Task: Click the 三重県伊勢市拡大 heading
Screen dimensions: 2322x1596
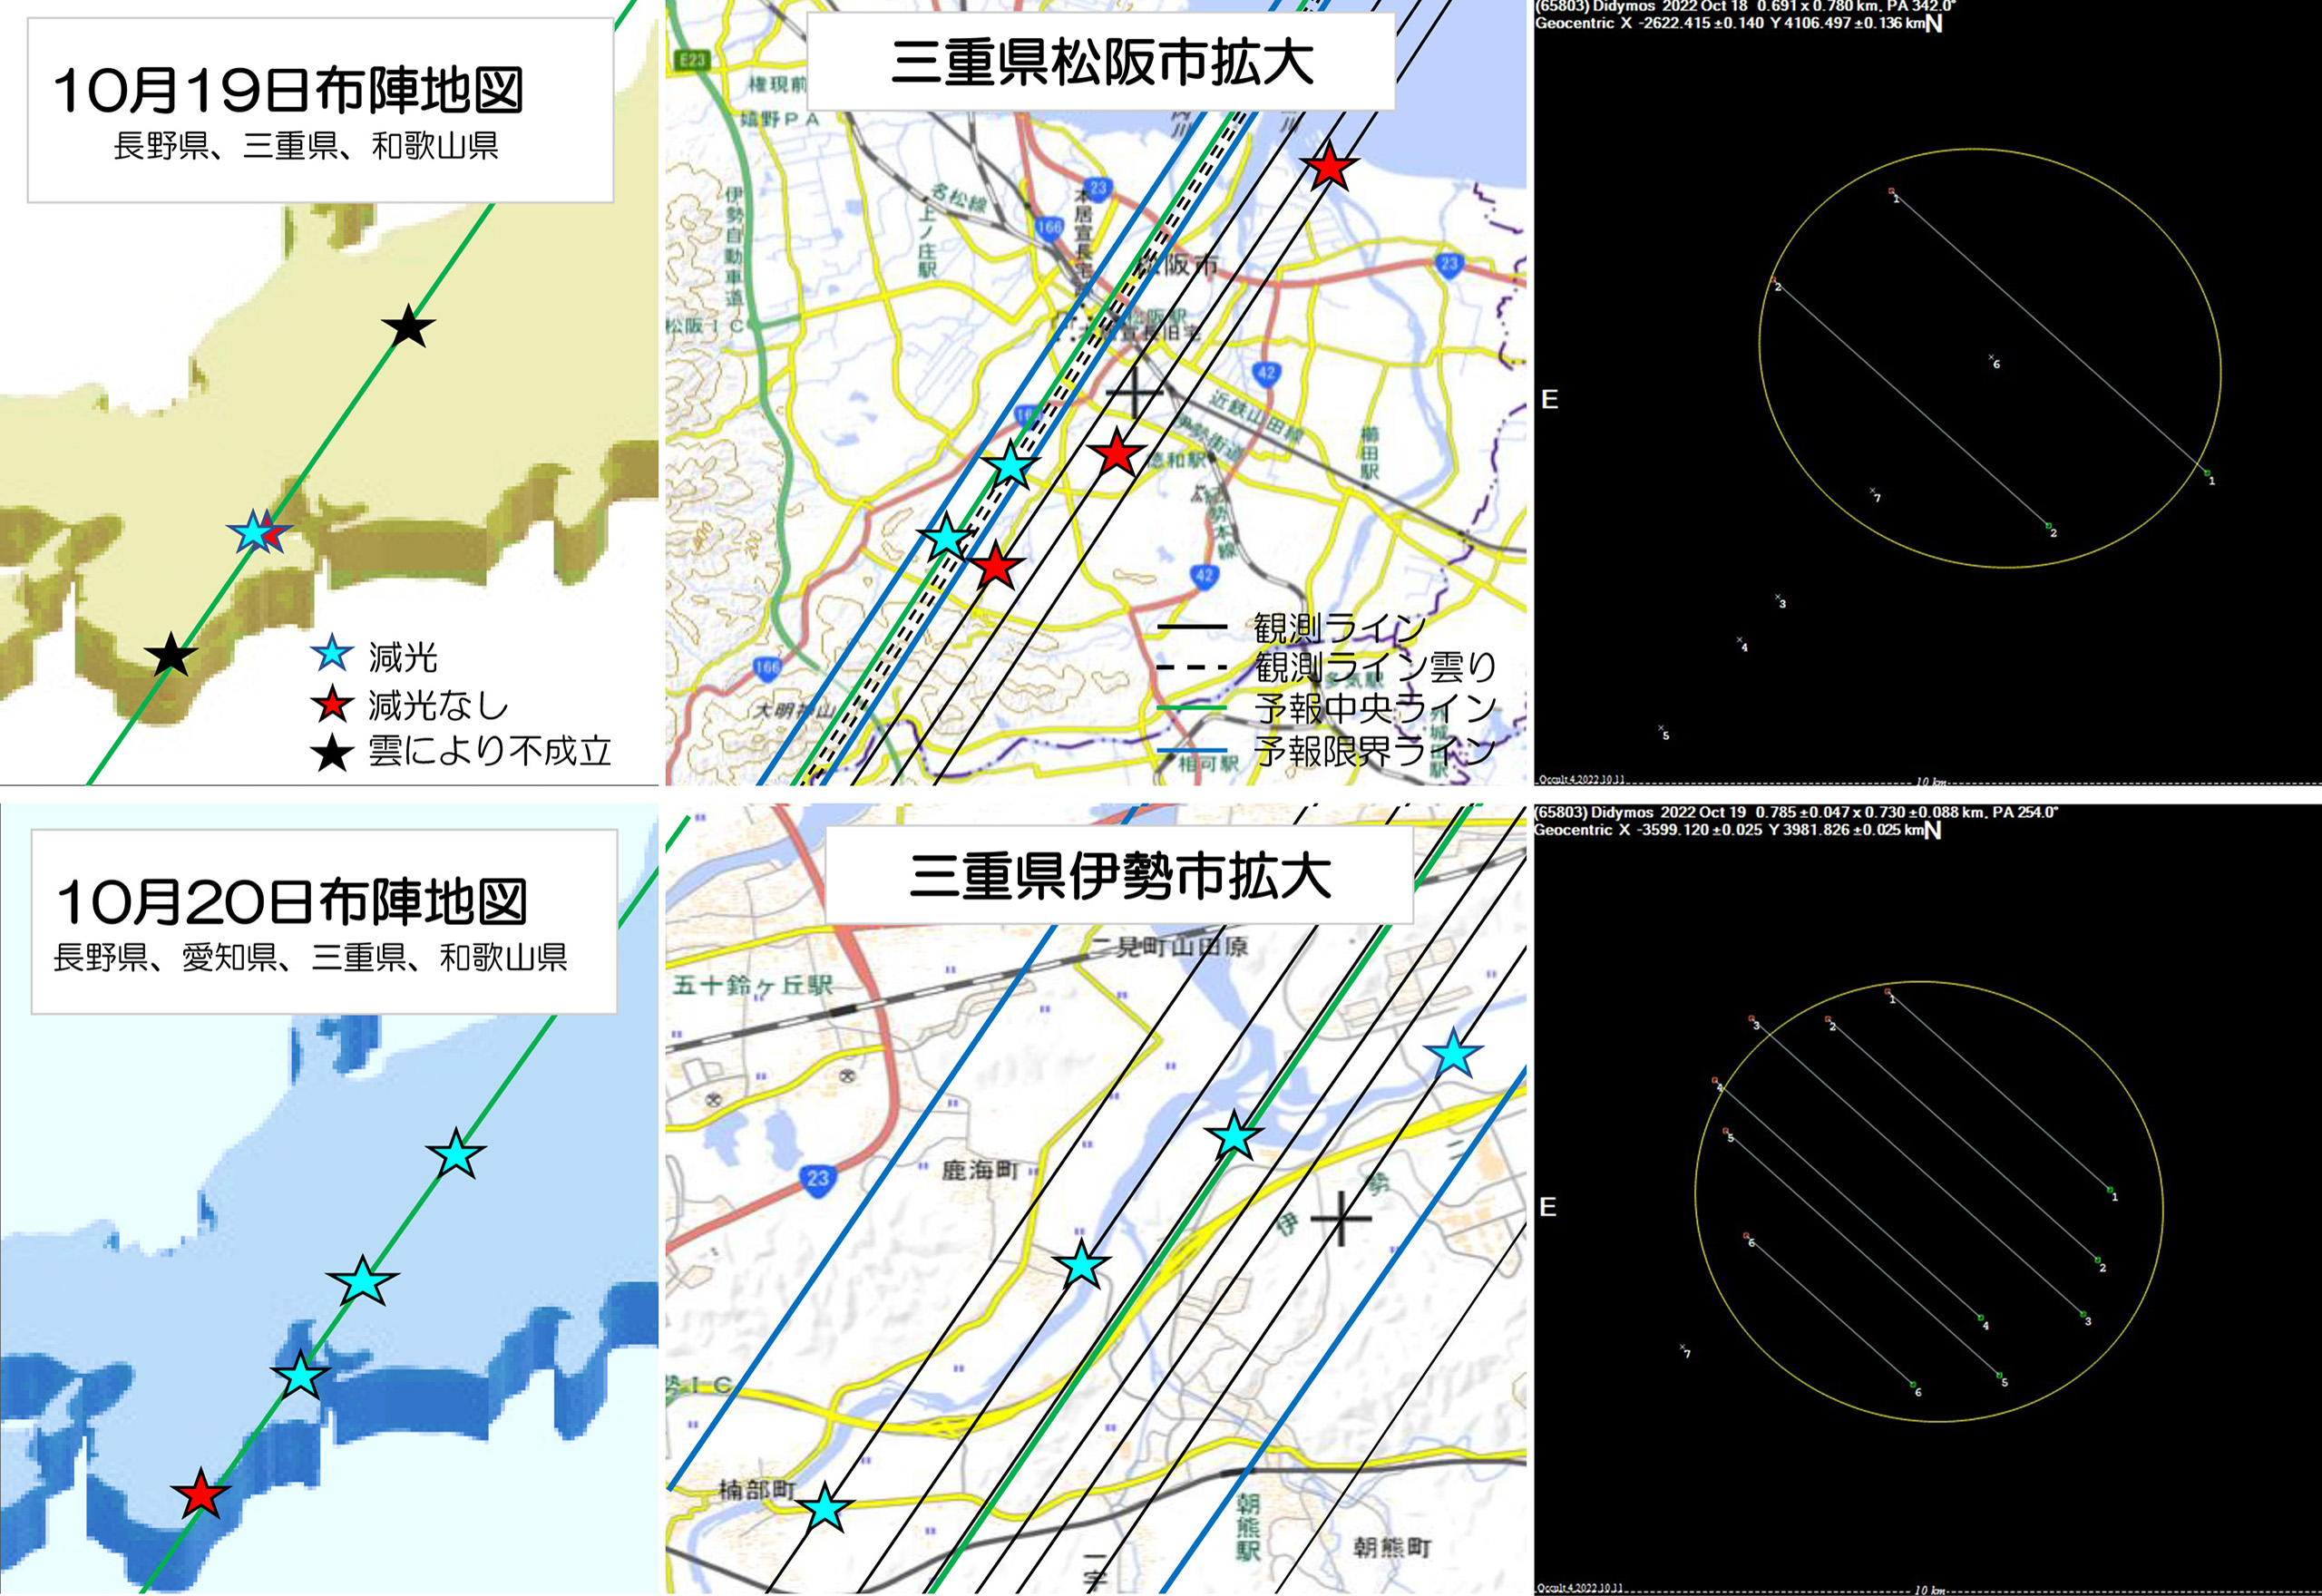Action: (1119, 875)
